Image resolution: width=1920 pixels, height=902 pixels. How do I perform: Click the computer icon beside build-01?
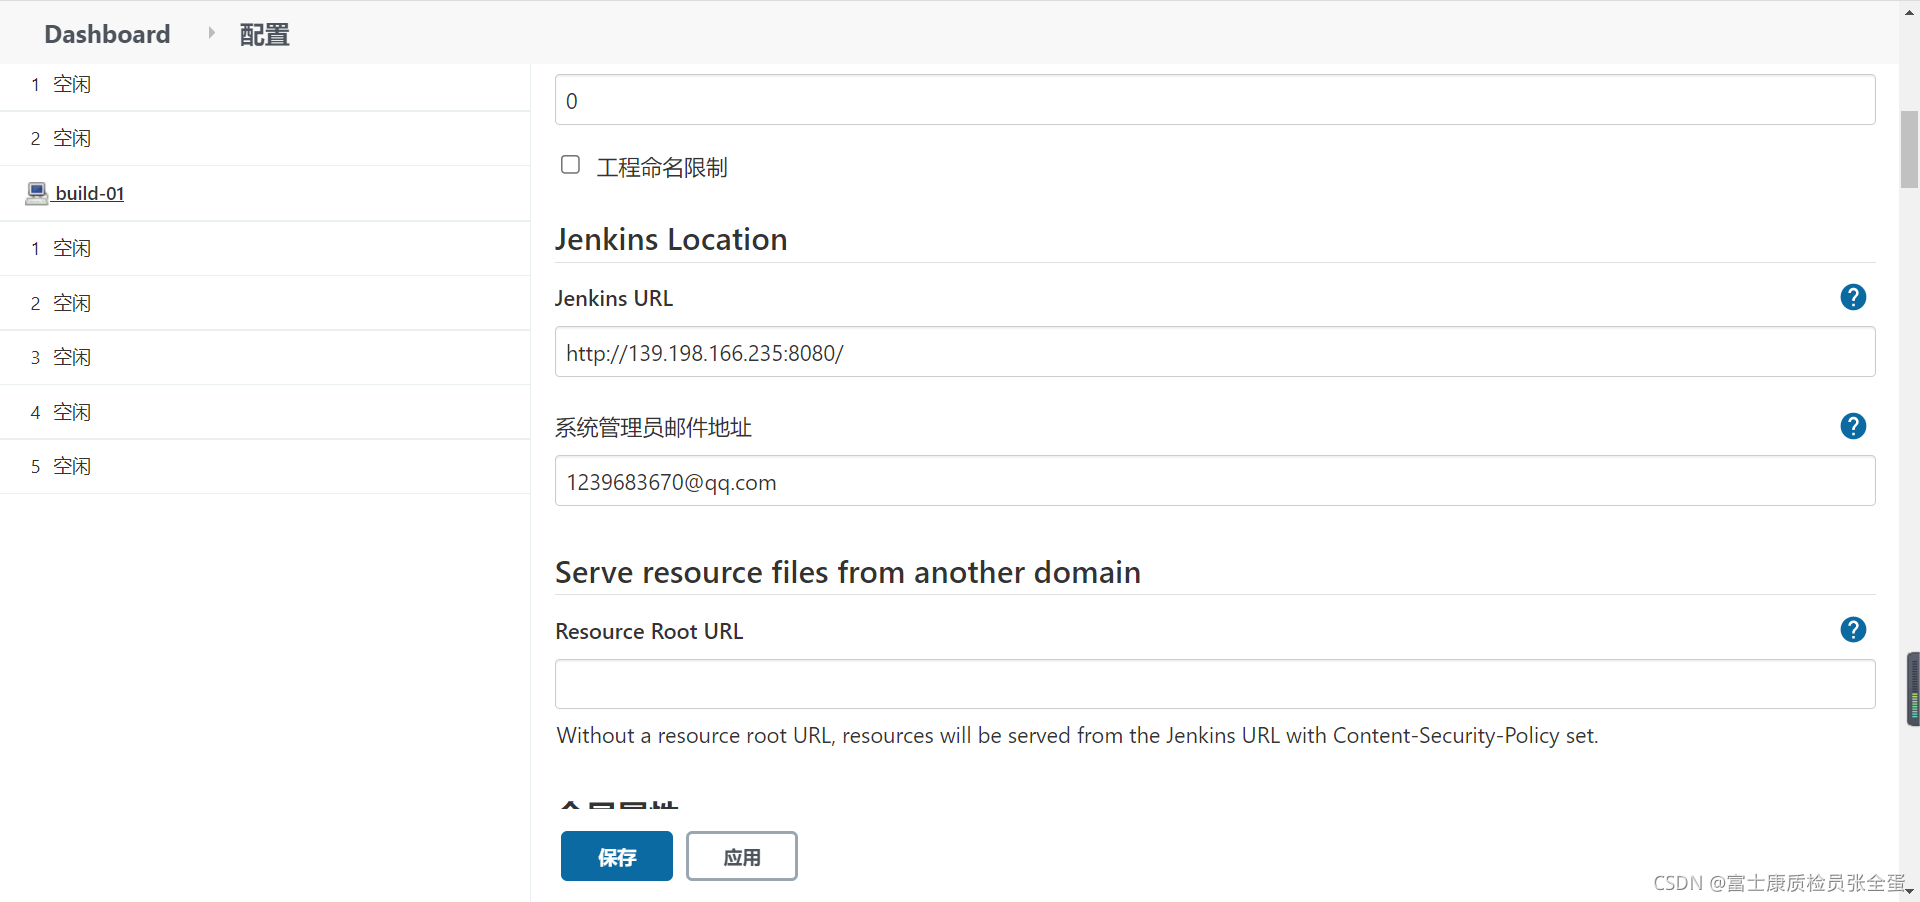(x=36, y=192)
